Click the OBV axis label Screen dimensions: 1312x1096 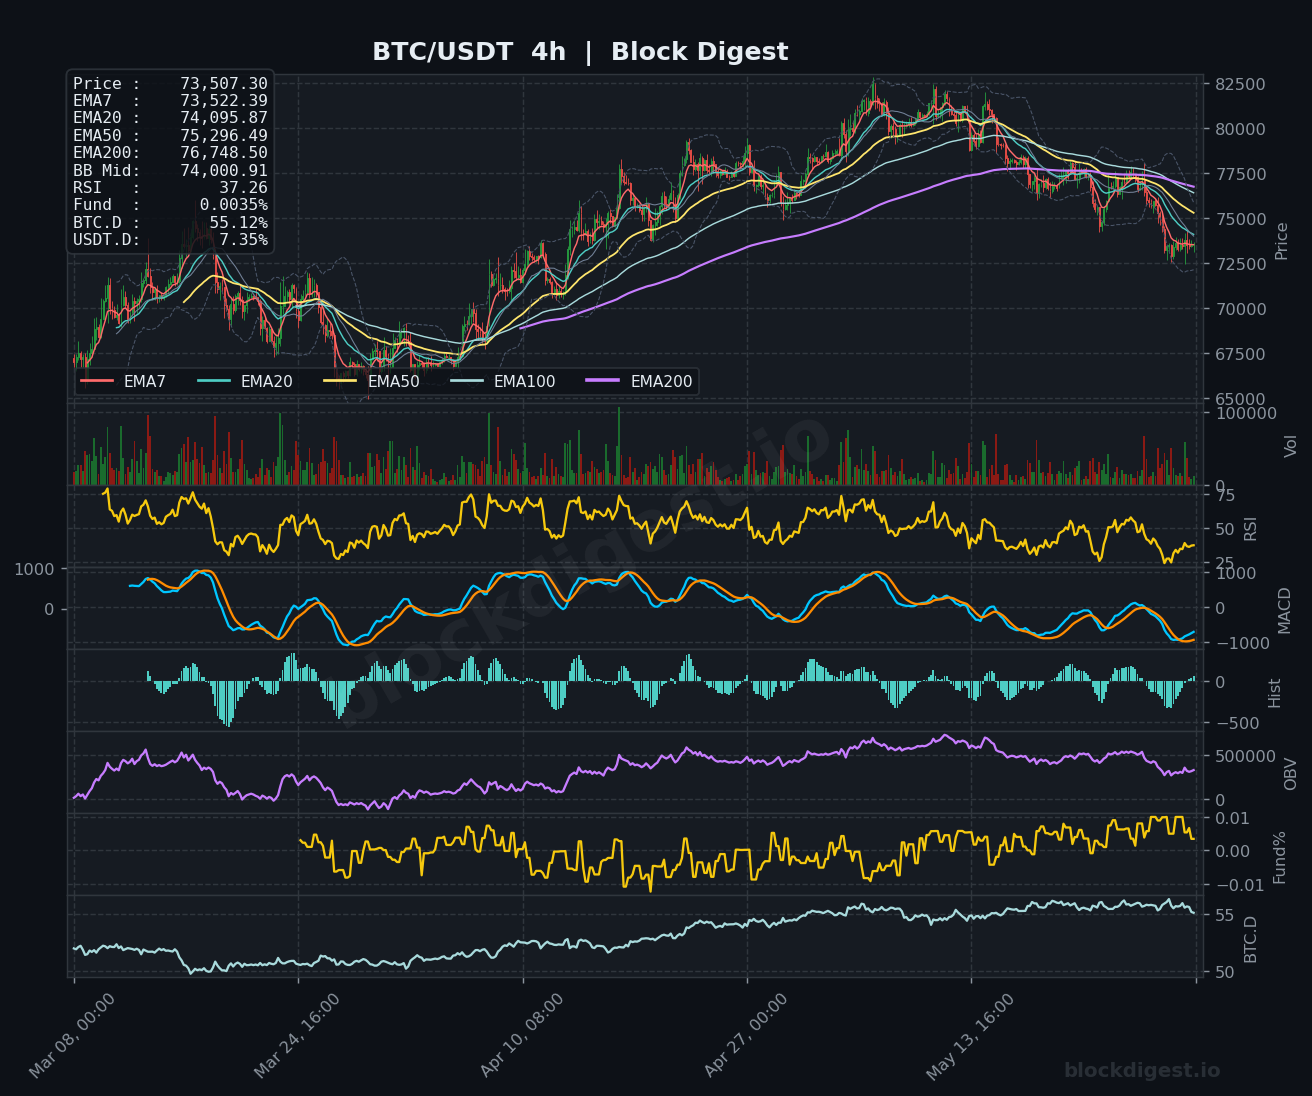point(1290,774)
